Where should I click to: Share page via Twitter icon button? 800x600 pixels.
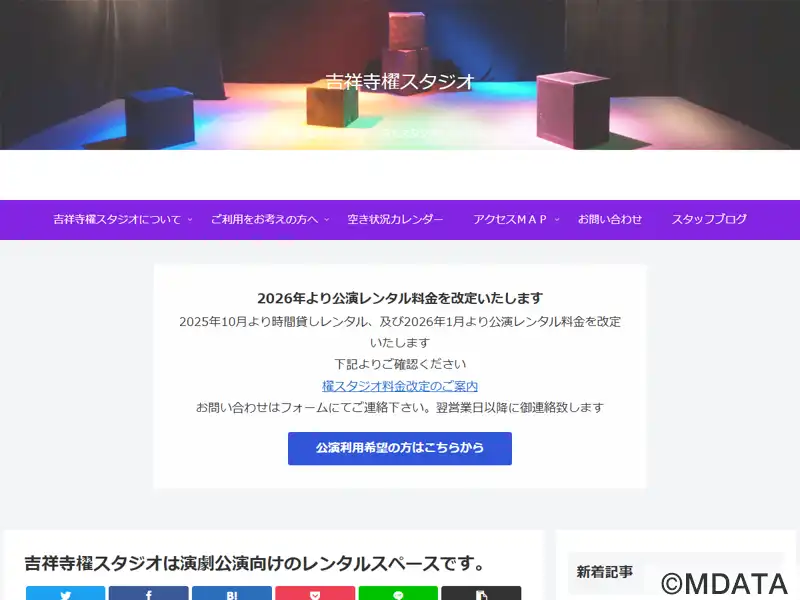coord(65,594)
